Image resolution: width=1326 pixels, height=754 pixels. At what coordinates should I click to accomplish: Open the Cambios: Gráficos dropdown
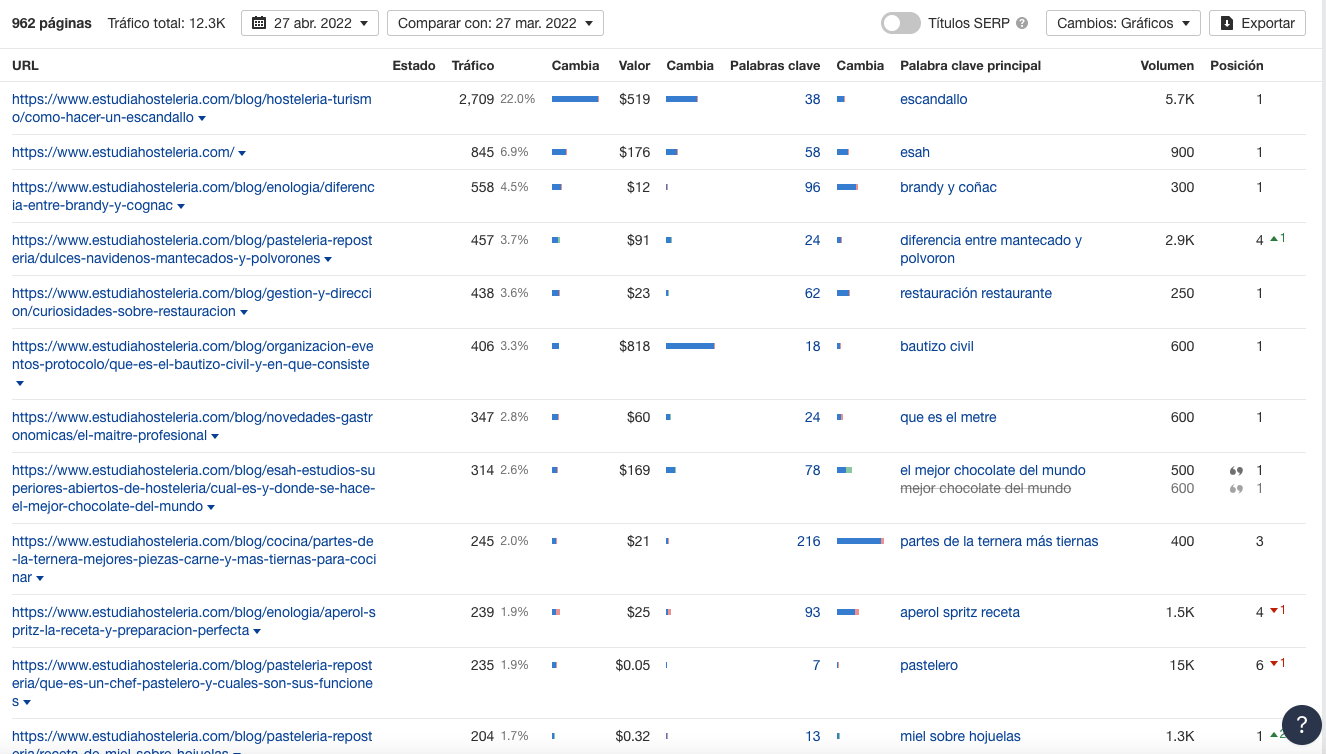[1123, 23]
